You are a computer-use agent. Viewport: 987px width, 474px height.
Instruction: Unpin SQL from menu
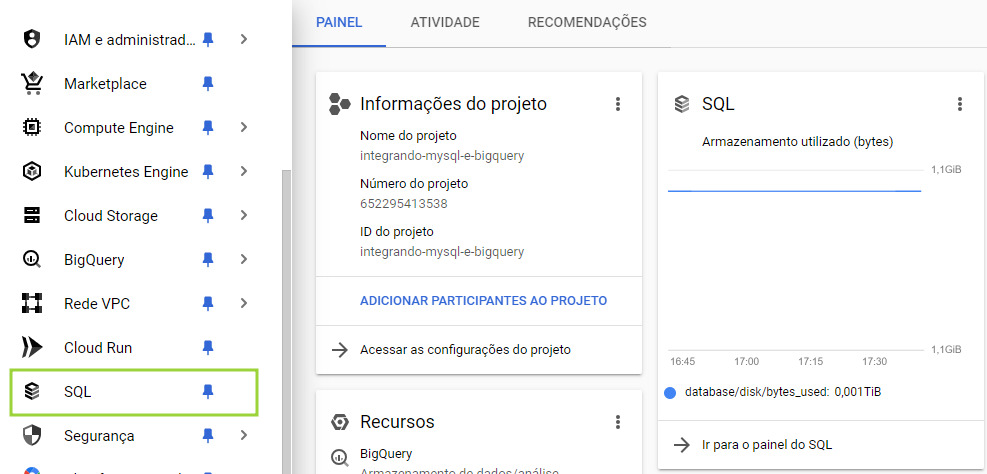coord(208,392)
